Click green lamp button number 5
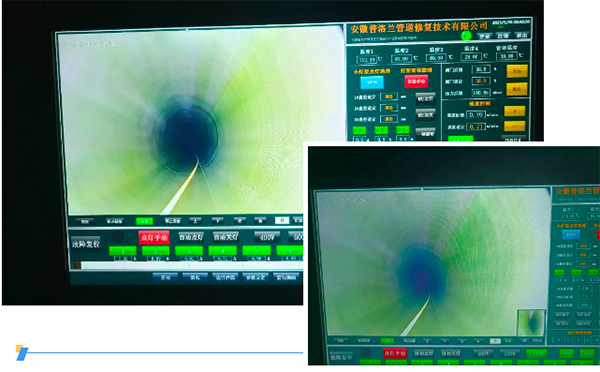 tap(256, 250)
